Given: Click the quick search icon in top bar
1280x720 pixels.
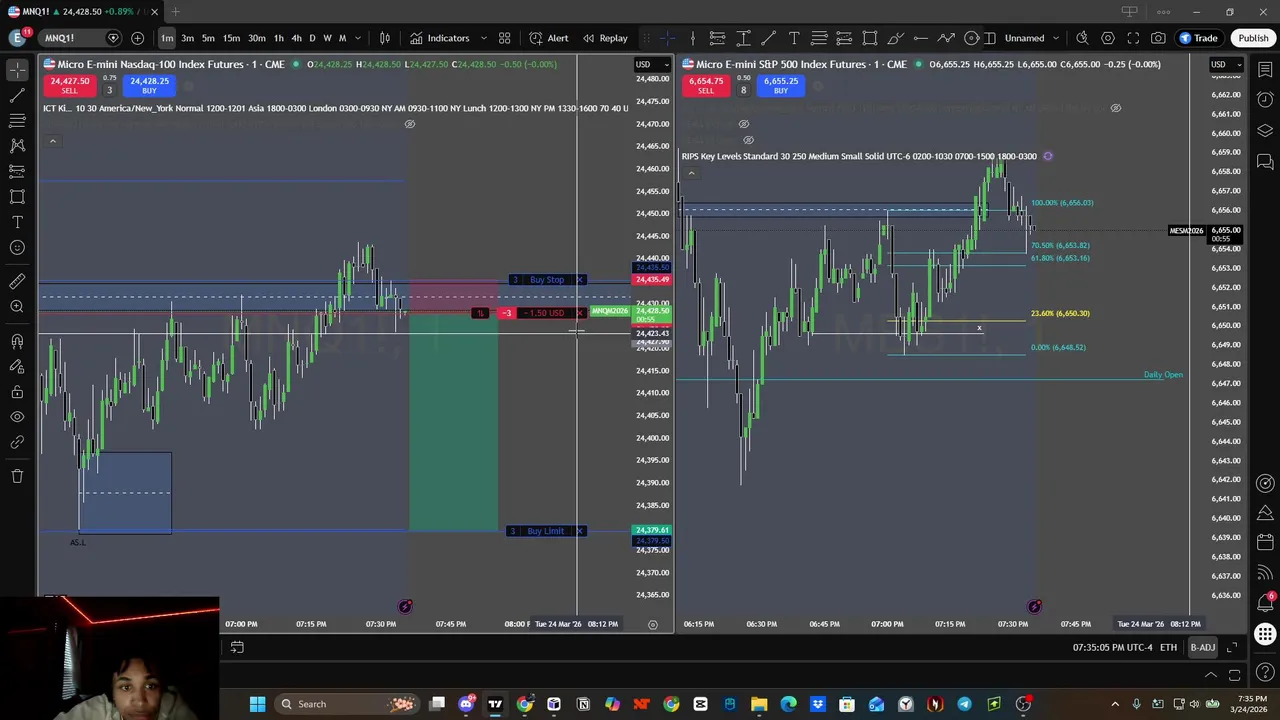Looking at the screenshot, I should pos(1082,38).
